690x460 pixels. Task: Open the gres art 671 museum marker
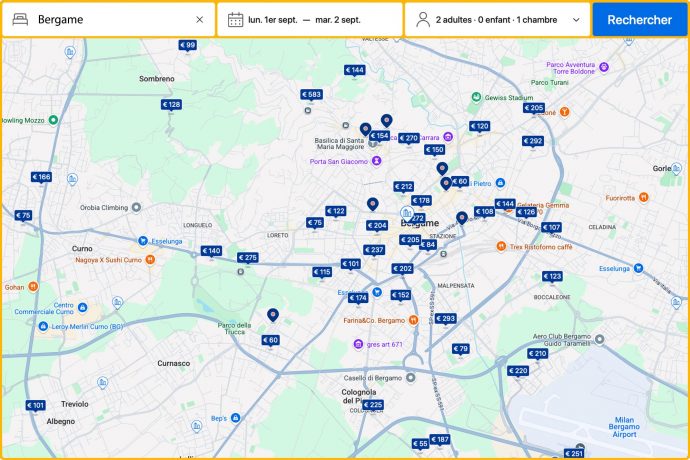point(358,345)
